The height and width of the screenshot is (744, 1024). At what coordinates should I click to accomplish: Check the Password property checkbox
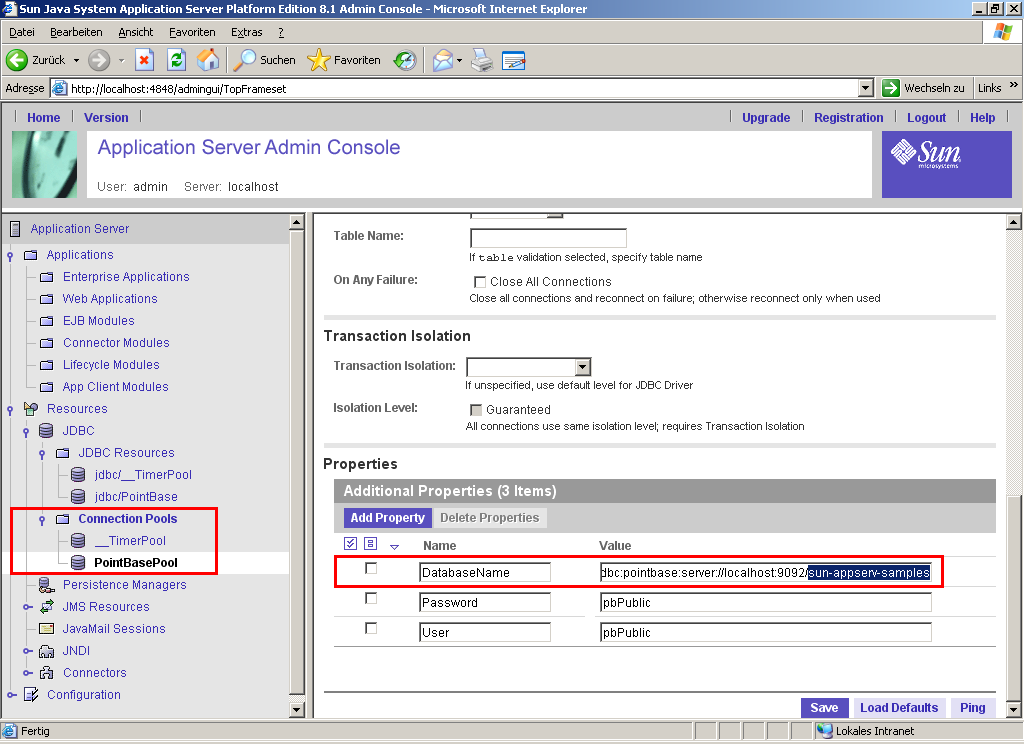pos(371,598)
